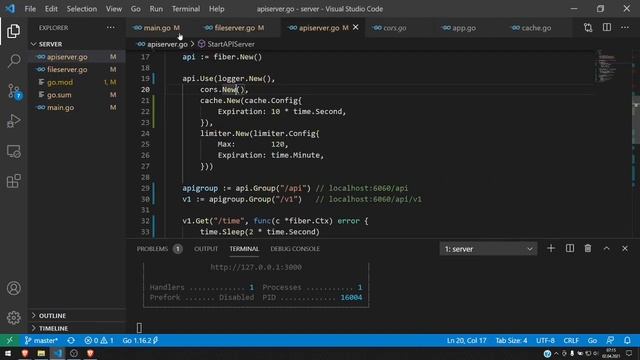Open the terminal selector dropdown 1: server
The image size is (640, 360).
point(488,249)
